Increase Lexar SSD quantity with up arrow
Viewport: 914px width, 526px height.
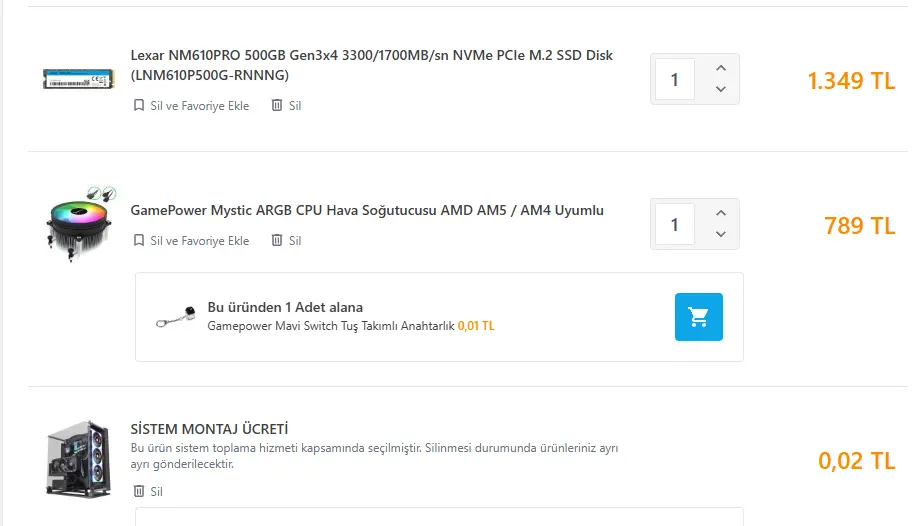[x=721, y=68]
